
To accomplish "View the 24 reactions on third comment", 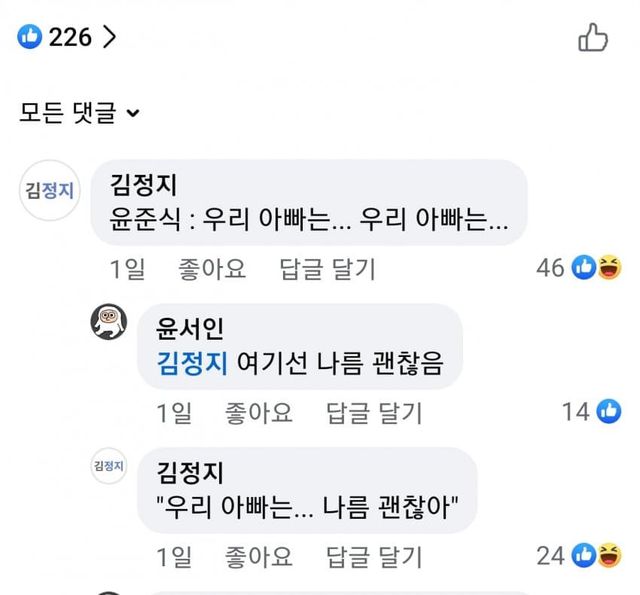I will point(579,555).
